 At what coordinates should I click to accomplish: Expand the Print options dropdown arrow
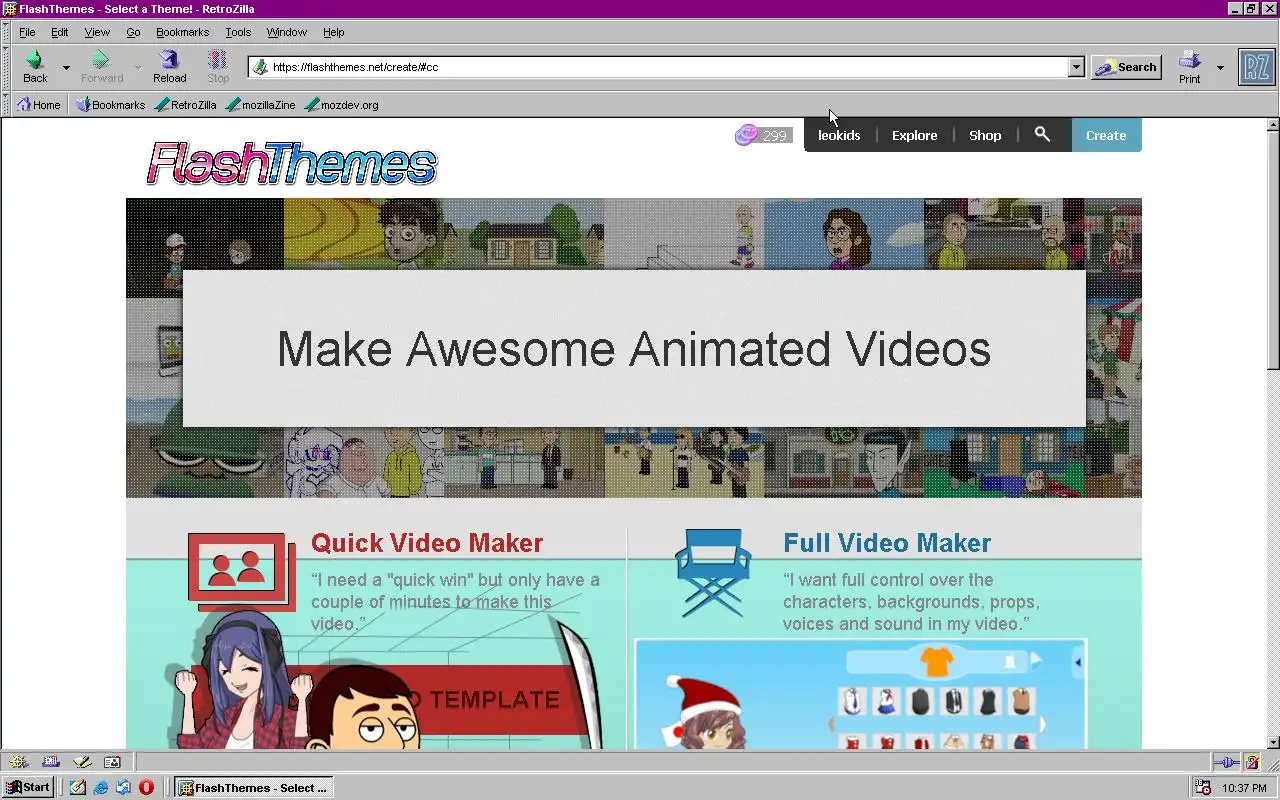[x=1220, y=68]
